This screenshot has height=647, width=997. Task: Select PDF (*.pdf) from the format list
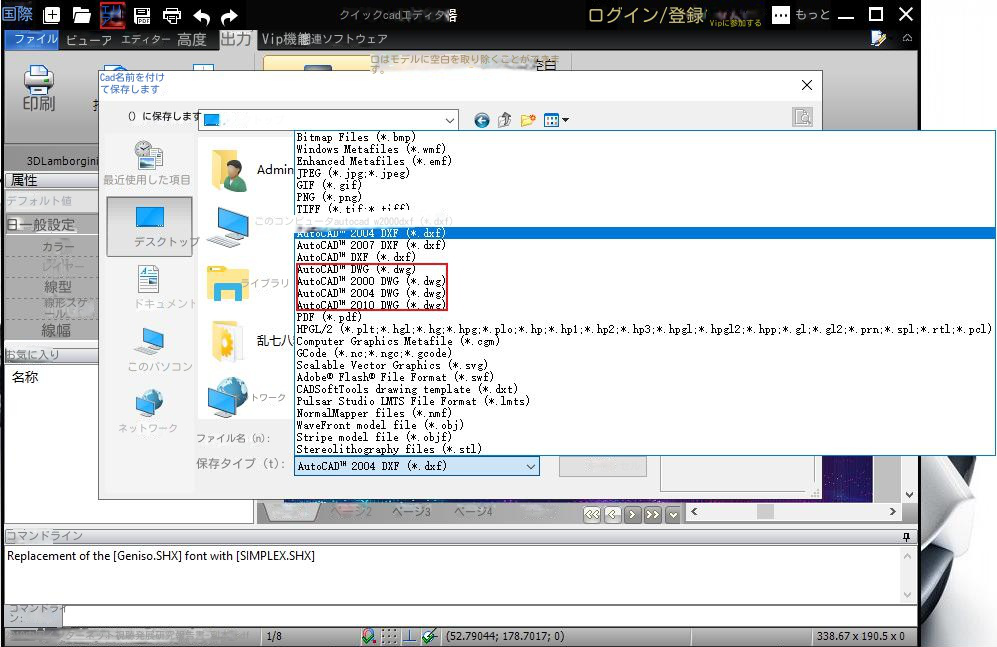pos(331,317)
